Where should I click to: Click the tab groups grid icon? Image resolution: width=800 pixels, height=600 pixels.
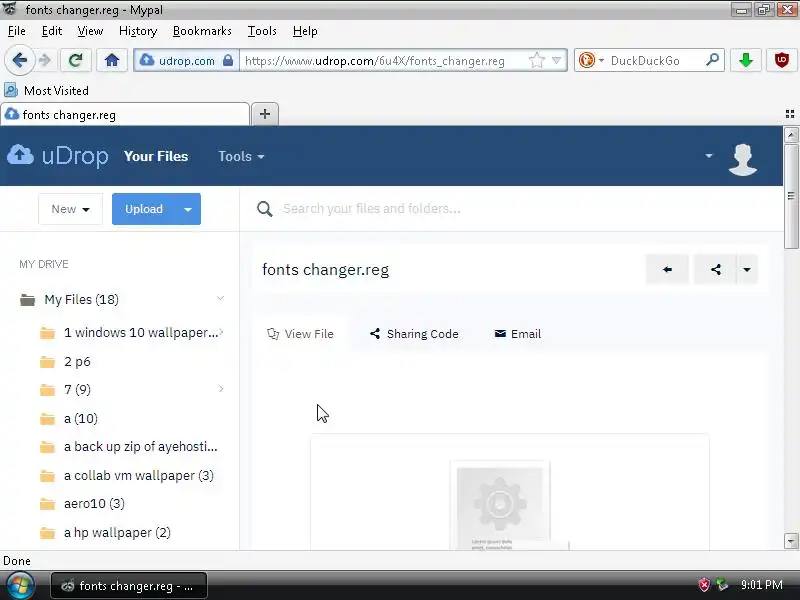click(790, 114)
